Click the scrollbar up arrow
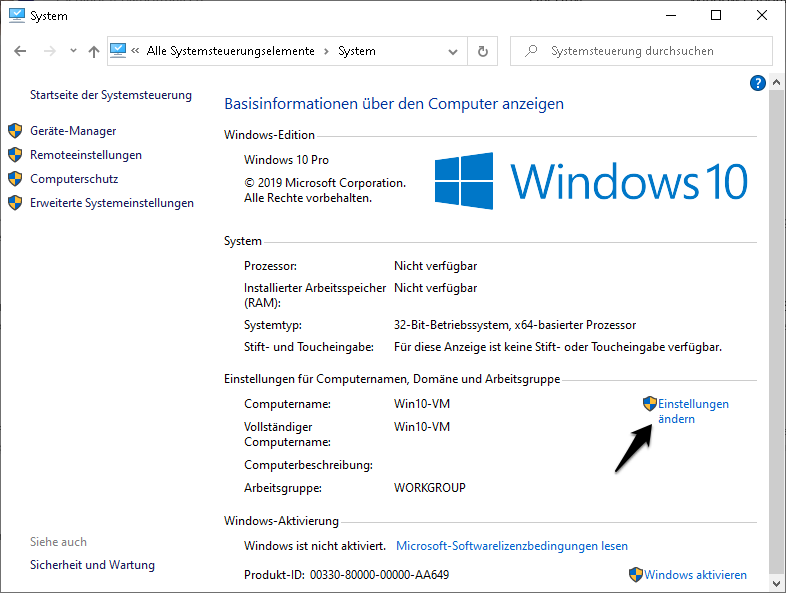 tap(776, 82)
